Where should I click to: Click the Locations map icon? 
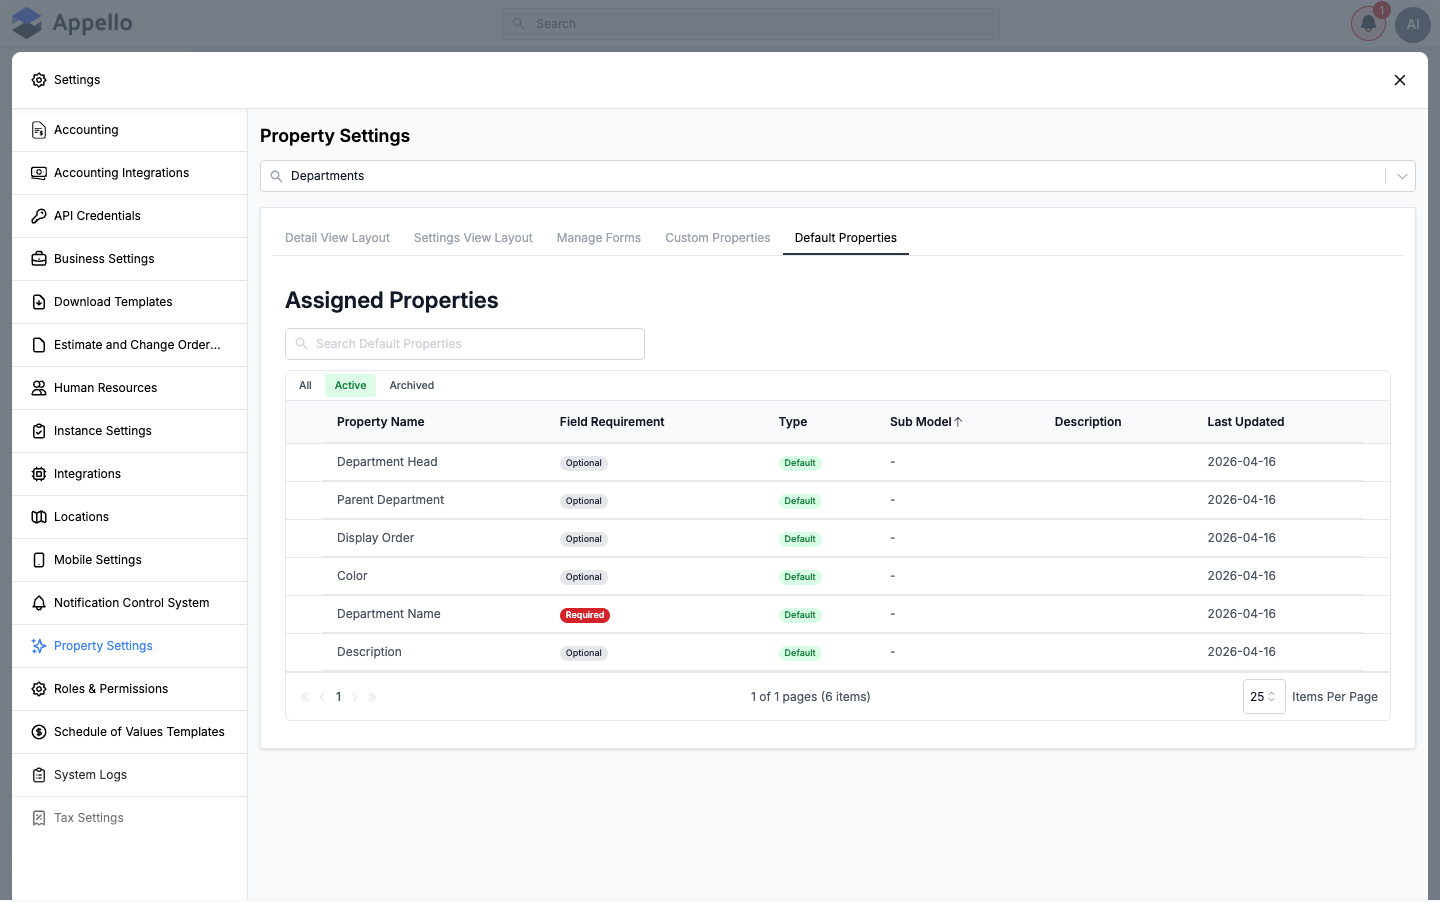click(39, 517)
